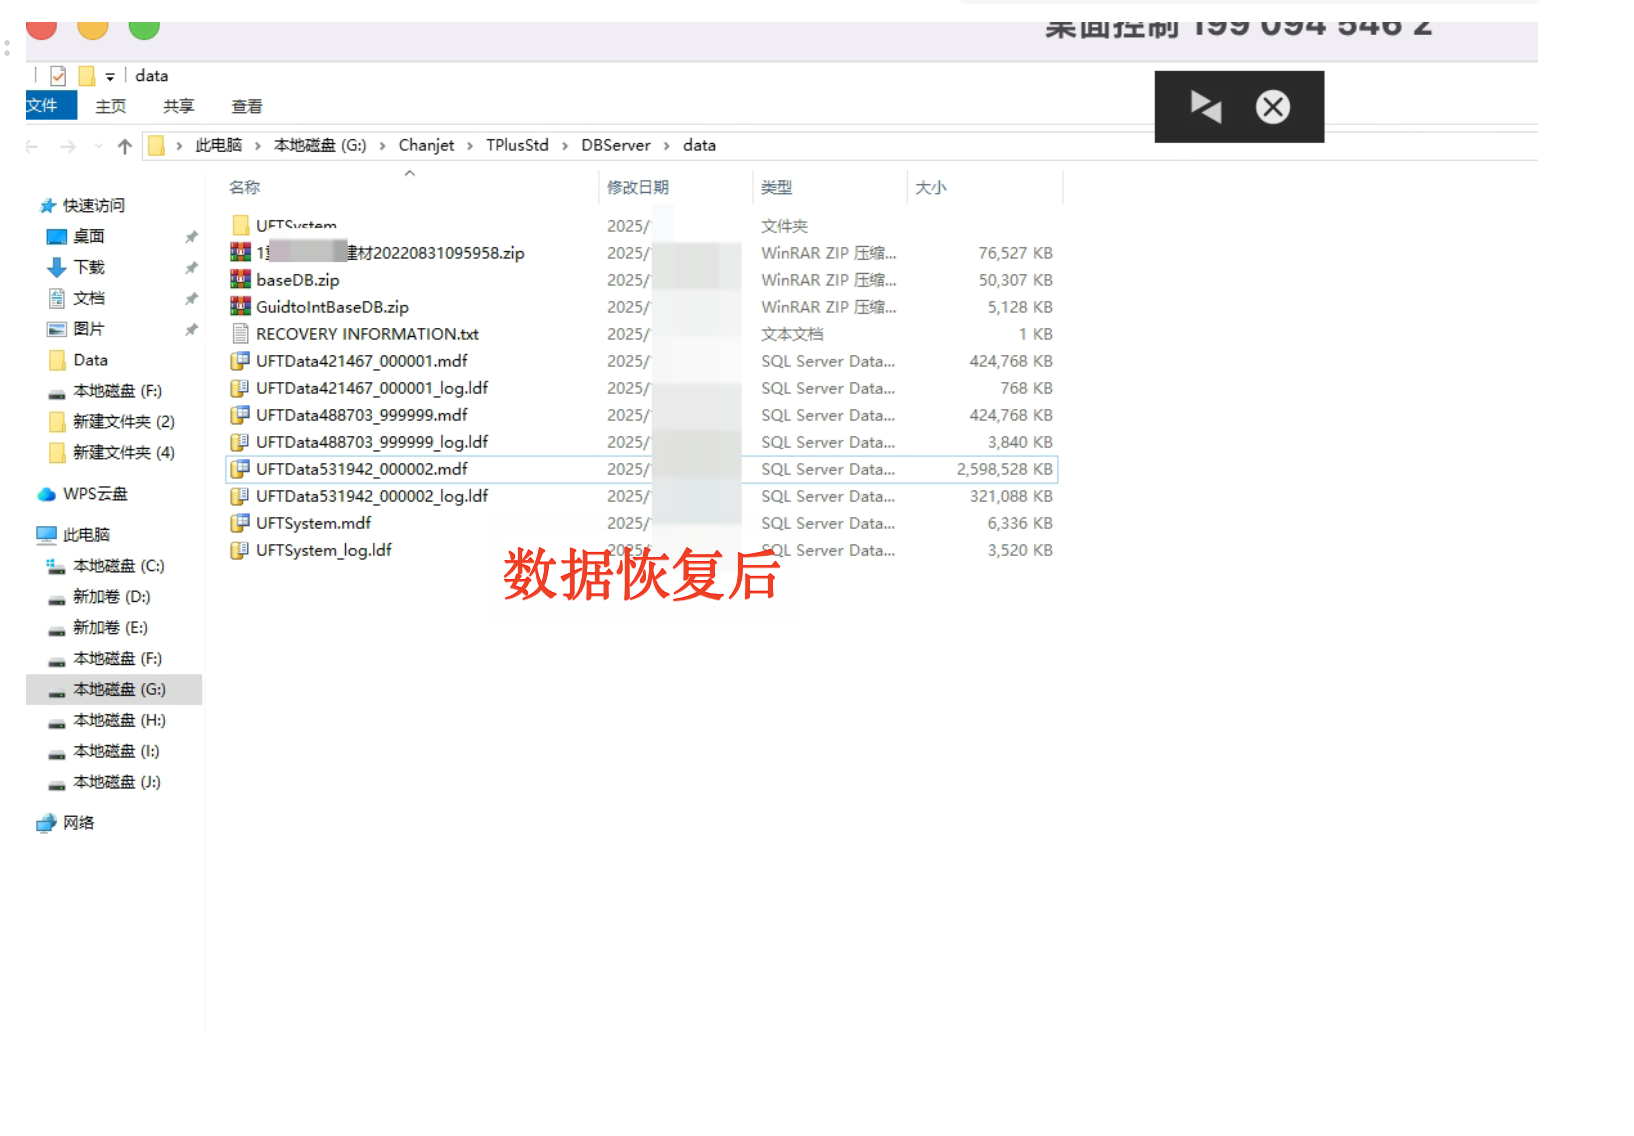This screenshot has height=1136, width=1634.
Task: Click the UFTSystem.mdf database file icon
Action: (240, 523)
